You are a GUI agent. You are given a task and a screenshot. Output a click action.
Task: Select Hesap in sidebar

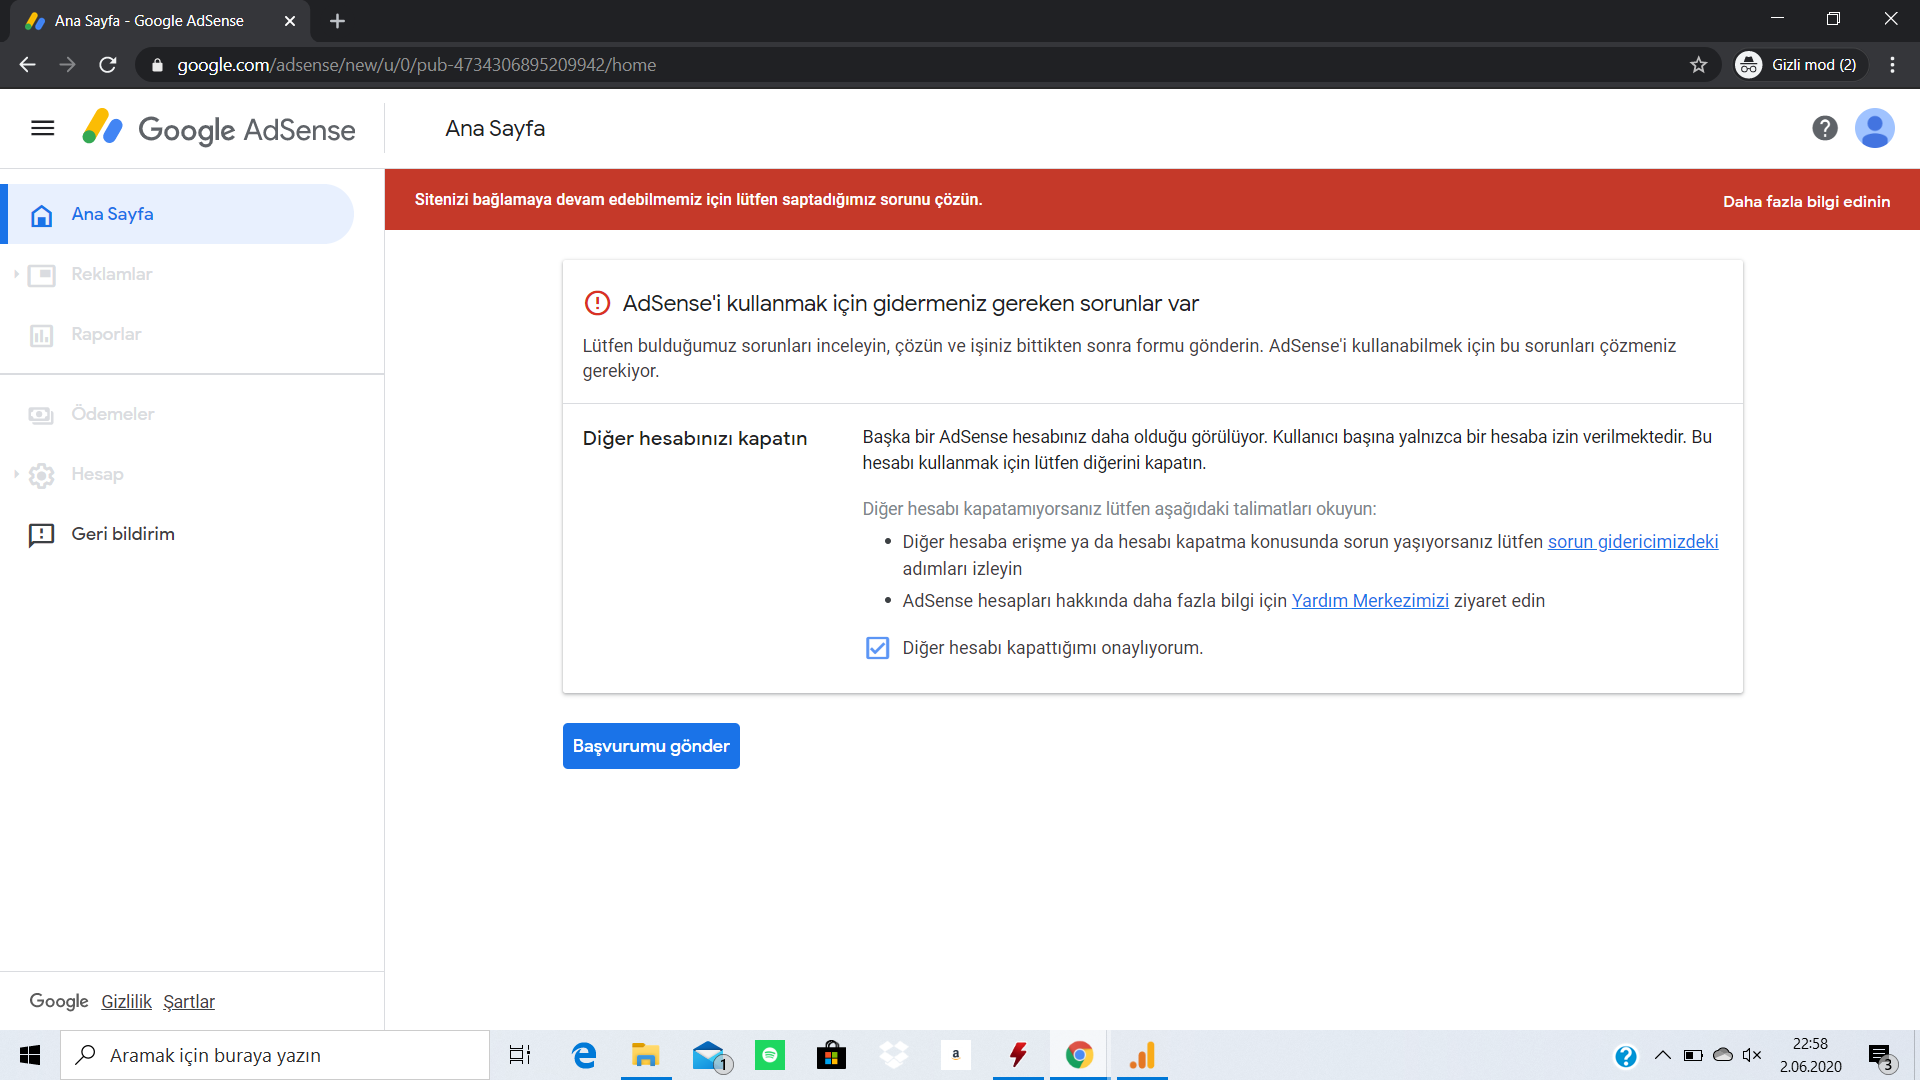coord(177,474)
